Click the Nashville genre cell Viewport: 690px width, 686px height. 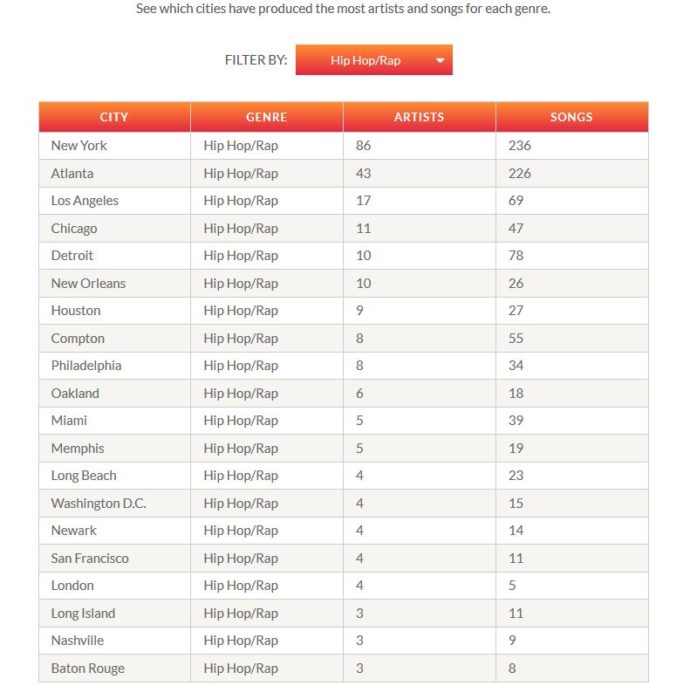point(267,641)
